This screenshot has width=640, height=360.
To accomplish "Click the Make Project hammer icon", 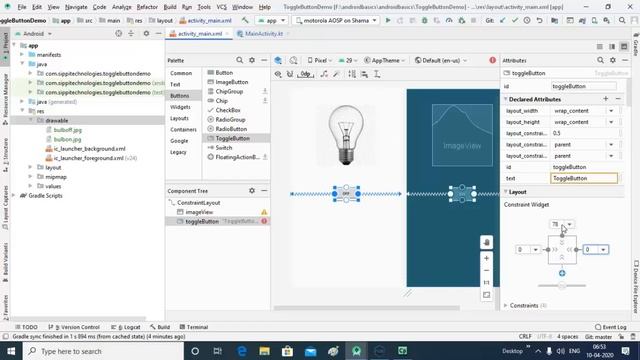I will pyautogui.click(x=245, y=20).
